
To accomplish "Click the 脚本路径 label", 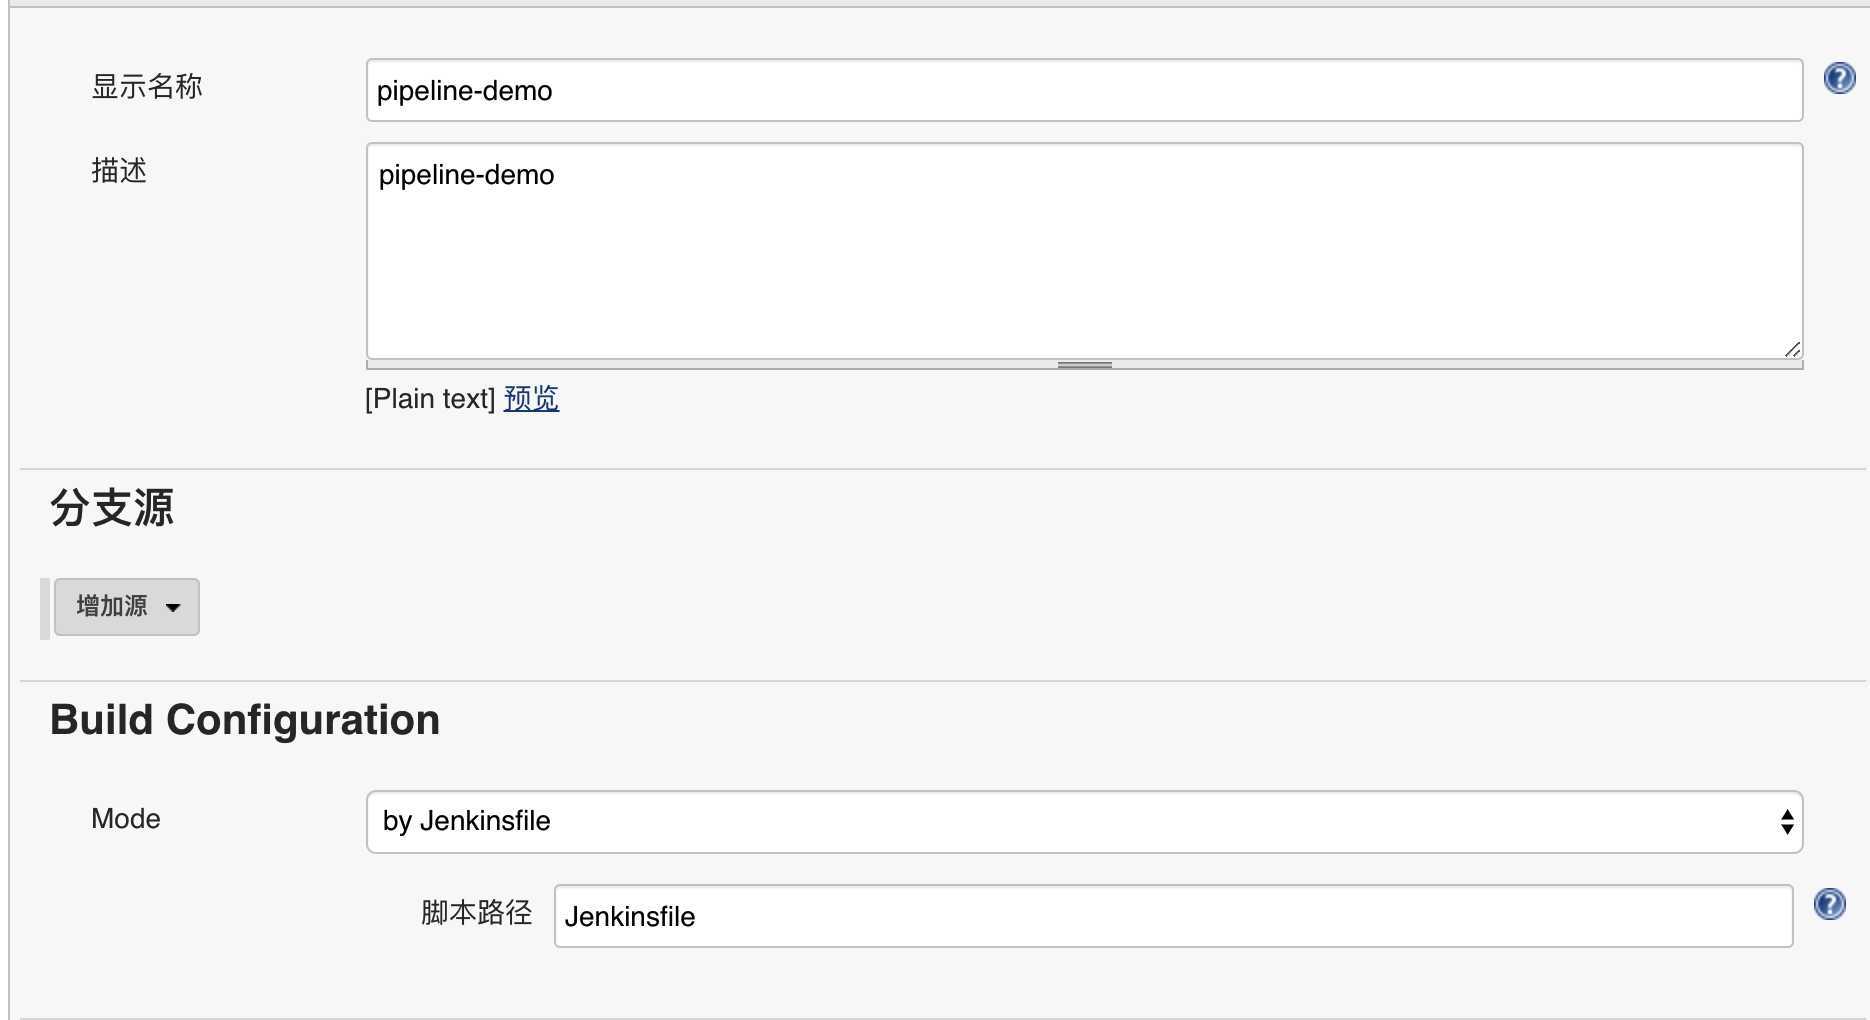I will 476,913.
